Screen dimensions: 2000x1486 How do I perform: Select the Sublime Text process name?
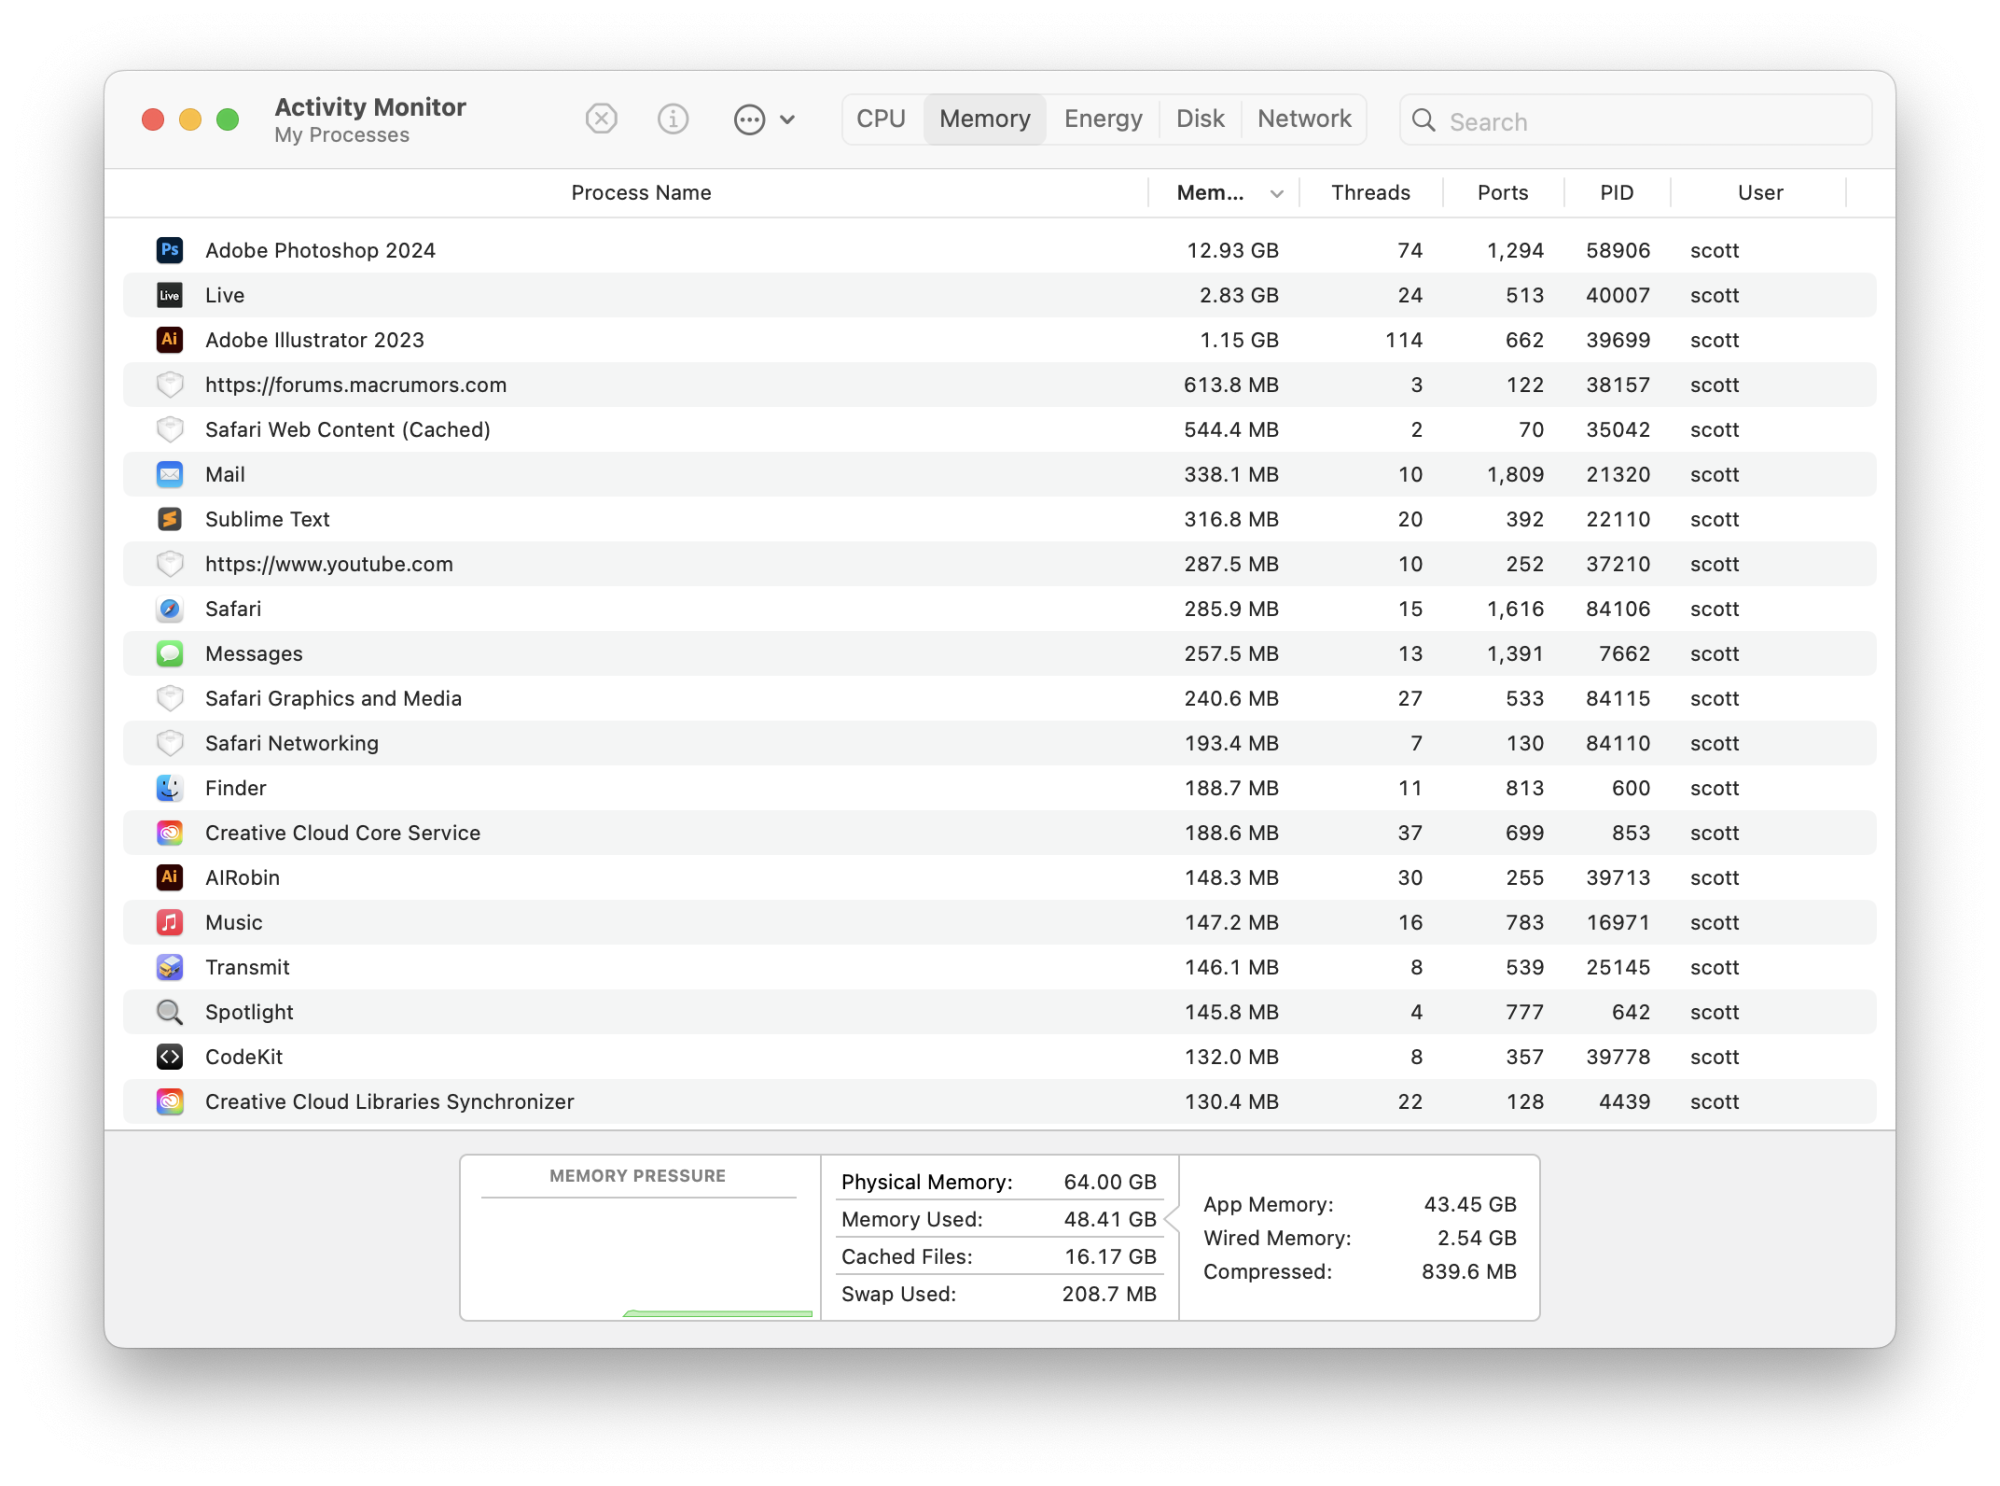click(267, 519)
